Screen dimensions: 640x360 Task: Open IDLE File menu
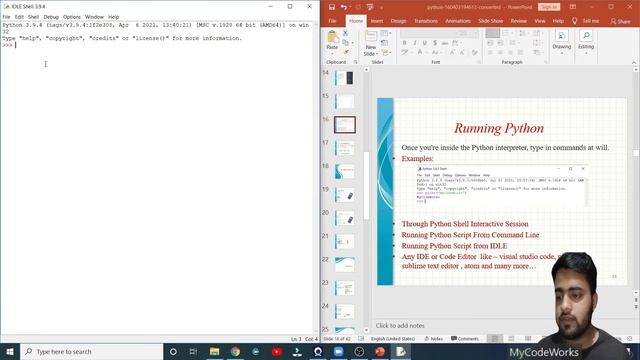click(x=7, y=17)
